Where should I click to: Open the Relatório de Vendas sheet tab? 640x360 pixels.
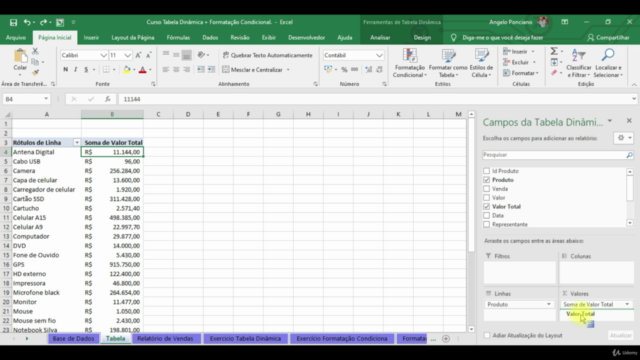165,338
